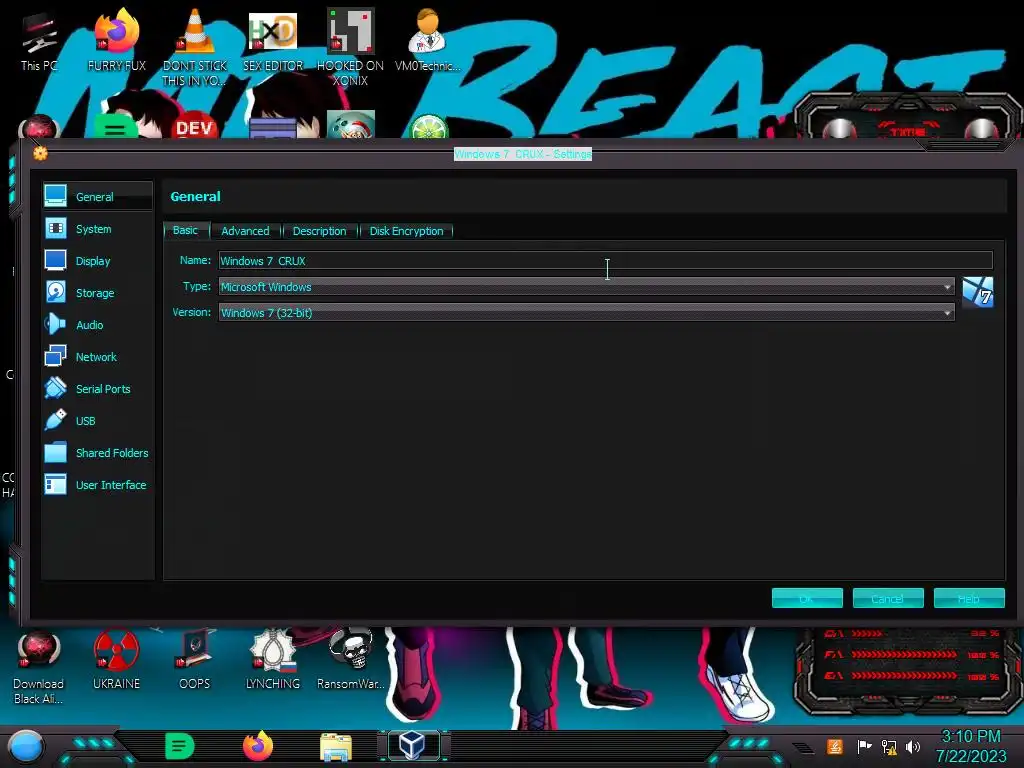Open the System settings category
Image resolution: width=1024 pixels, height=768 pixels.
(x=98, y=229)
